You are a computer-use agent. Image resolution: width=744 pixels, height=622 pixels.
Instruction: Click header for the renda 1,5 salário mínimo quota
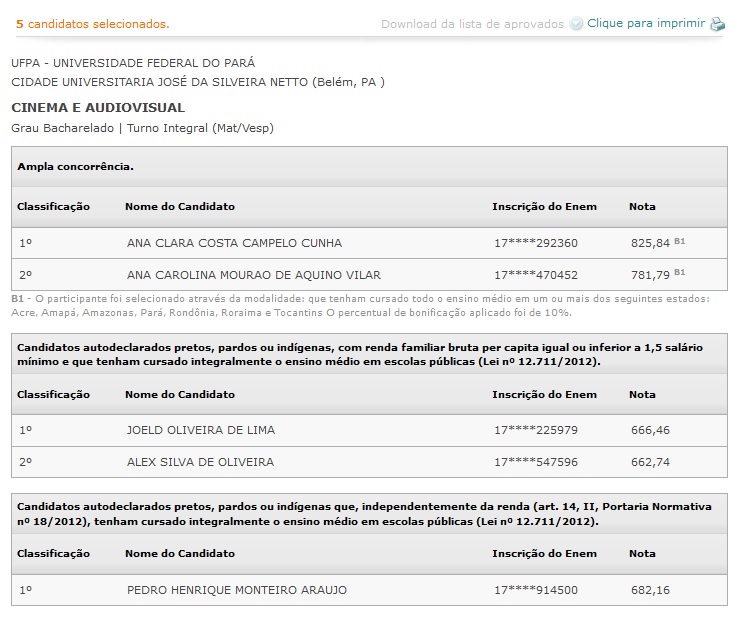369,354
